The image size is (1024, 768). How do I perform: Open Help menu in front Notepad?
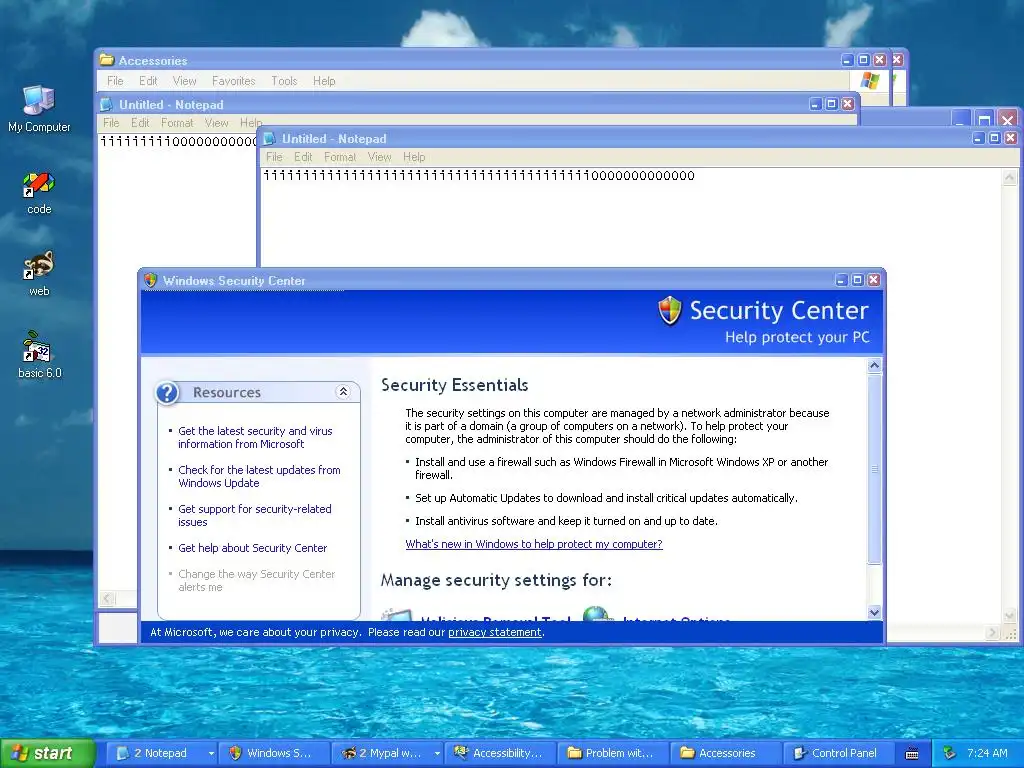point(414,157)
